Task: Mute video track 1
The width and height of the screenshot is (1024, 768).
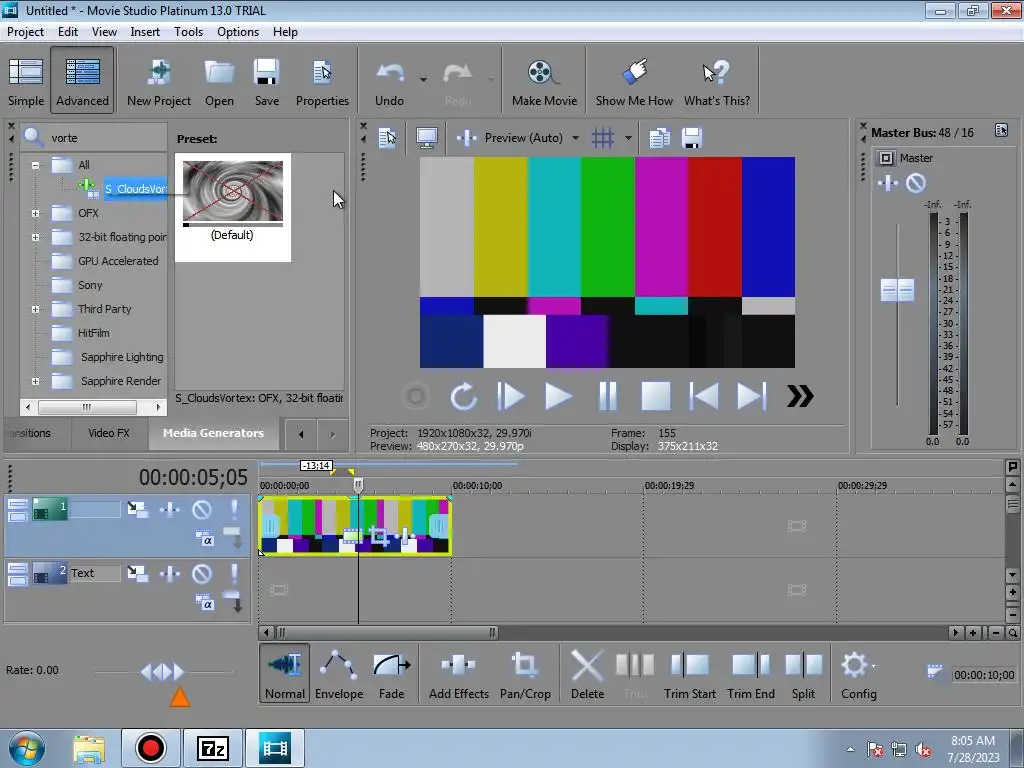Action: pyautogui.click(x=202, y=509)
